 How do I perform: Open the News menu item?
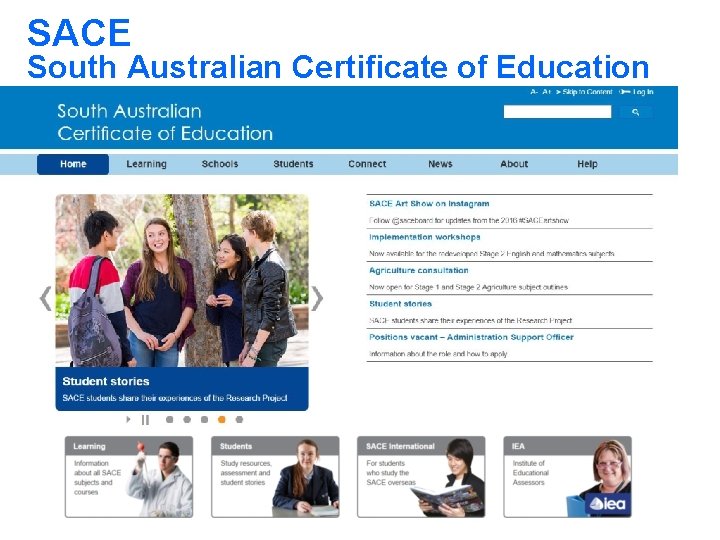click(x=440, y=164)
